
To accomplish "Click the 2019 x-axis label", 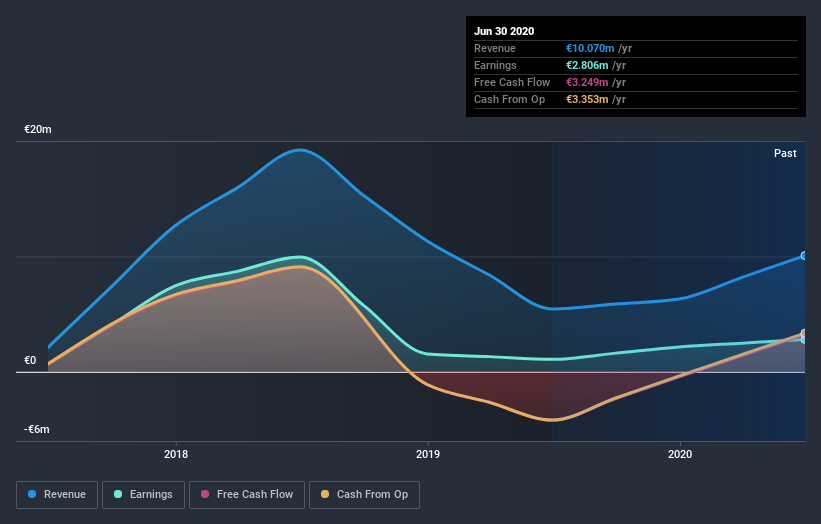I will pyautogui.click(x=428, y=454).
